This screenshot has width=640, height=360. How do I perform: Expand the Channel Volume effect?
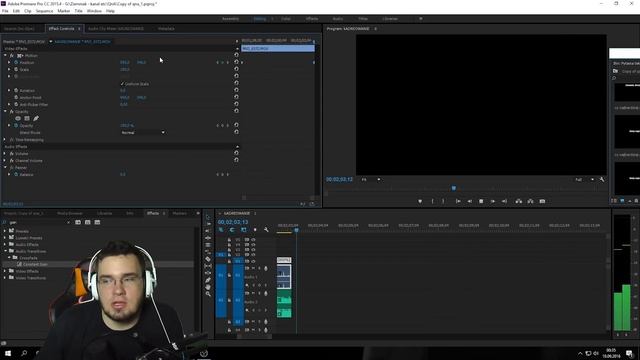[x=5, y=160]
